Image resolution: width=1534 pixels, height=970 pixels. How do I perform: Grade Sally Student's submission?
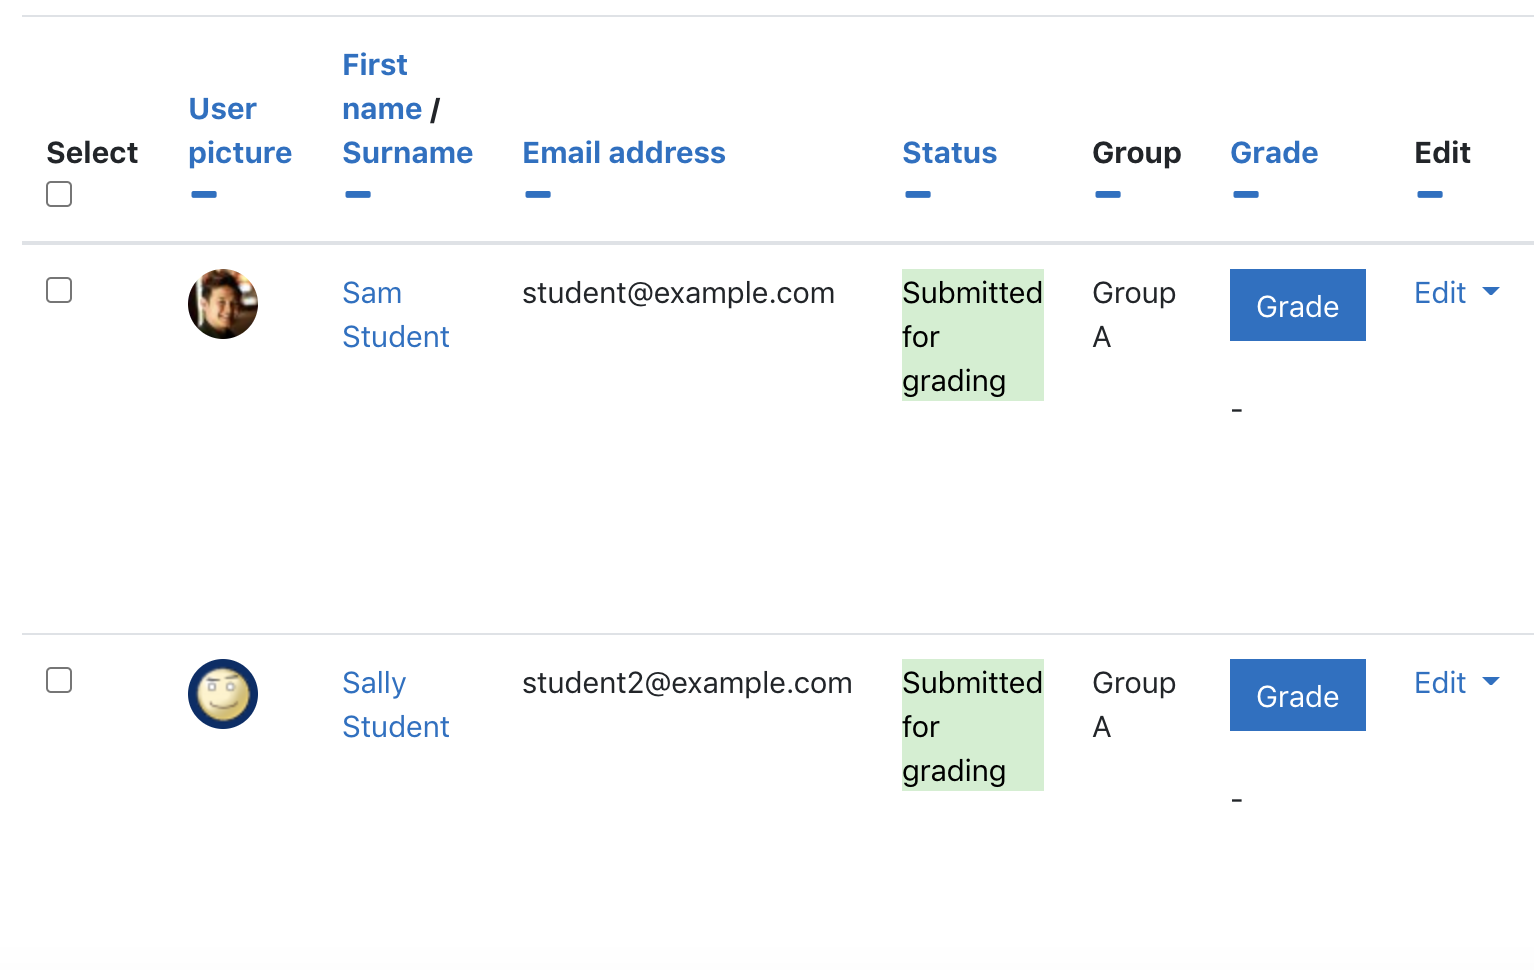click(x=1298, y=695)
